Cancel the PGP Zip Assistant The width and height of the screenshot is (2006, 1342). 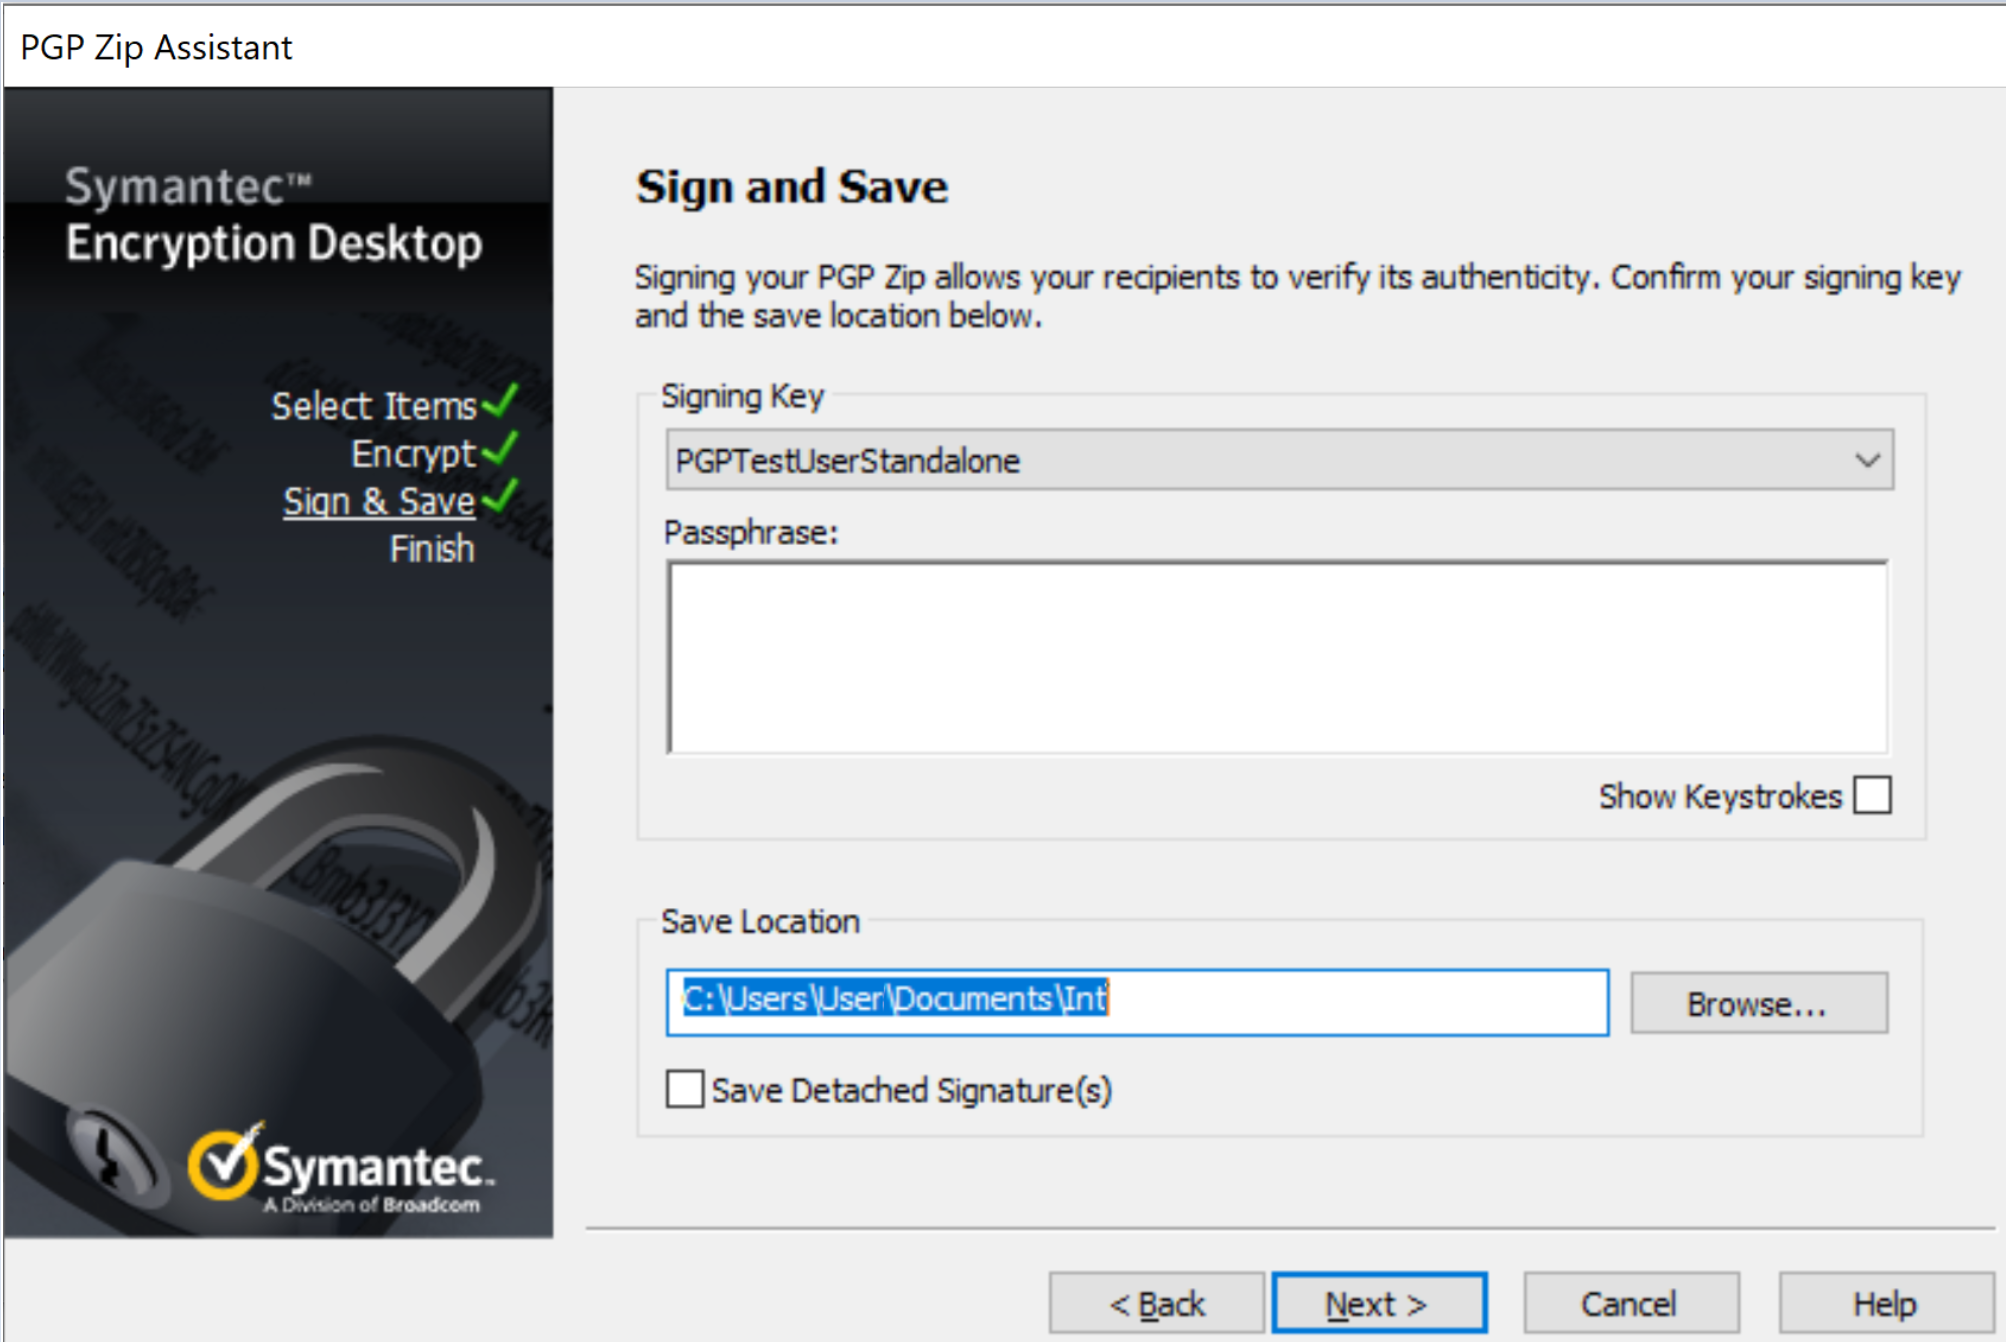click(1631, 1304)
